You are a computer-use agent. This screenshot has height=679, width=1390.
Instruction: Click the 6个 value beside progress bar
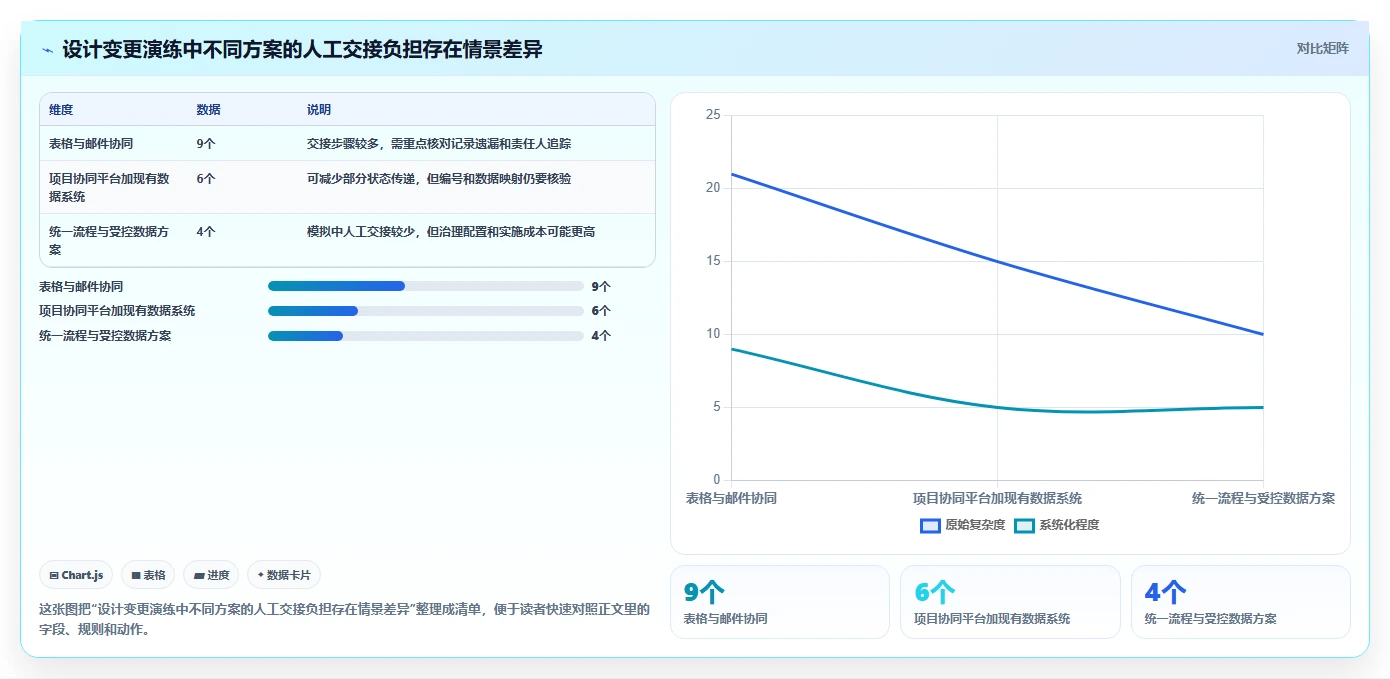point(601,311)
